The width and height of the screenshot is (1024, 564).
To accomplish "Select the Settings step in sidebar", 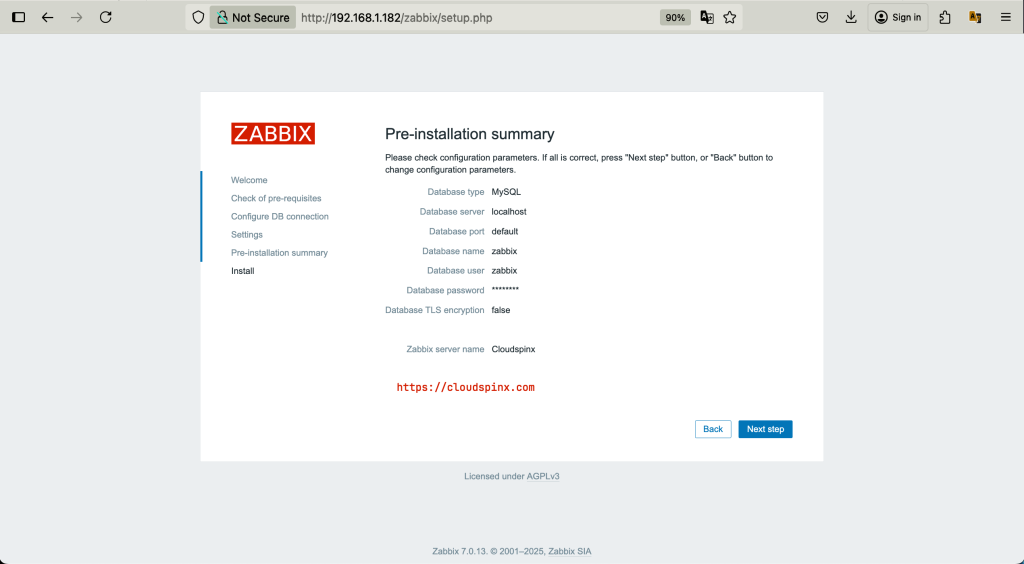I will point(247,234).
